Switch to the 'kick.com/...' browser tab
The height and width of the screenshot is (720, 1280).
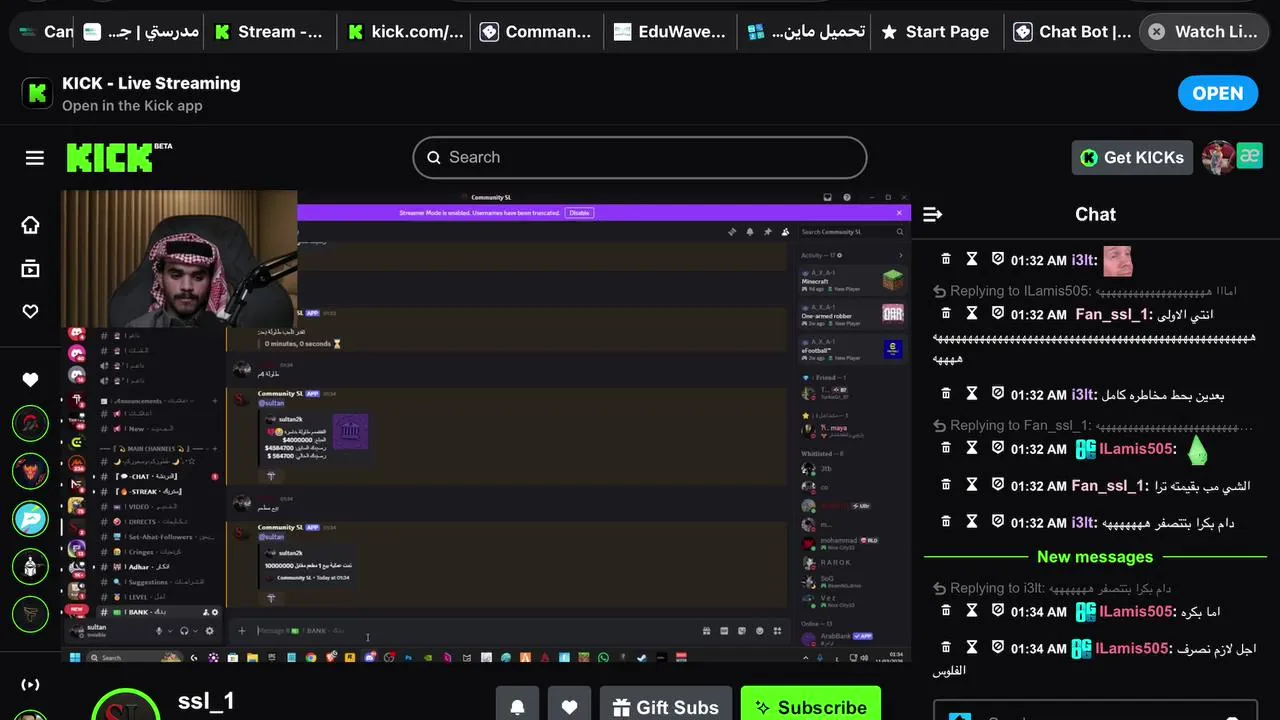(405, 32)
